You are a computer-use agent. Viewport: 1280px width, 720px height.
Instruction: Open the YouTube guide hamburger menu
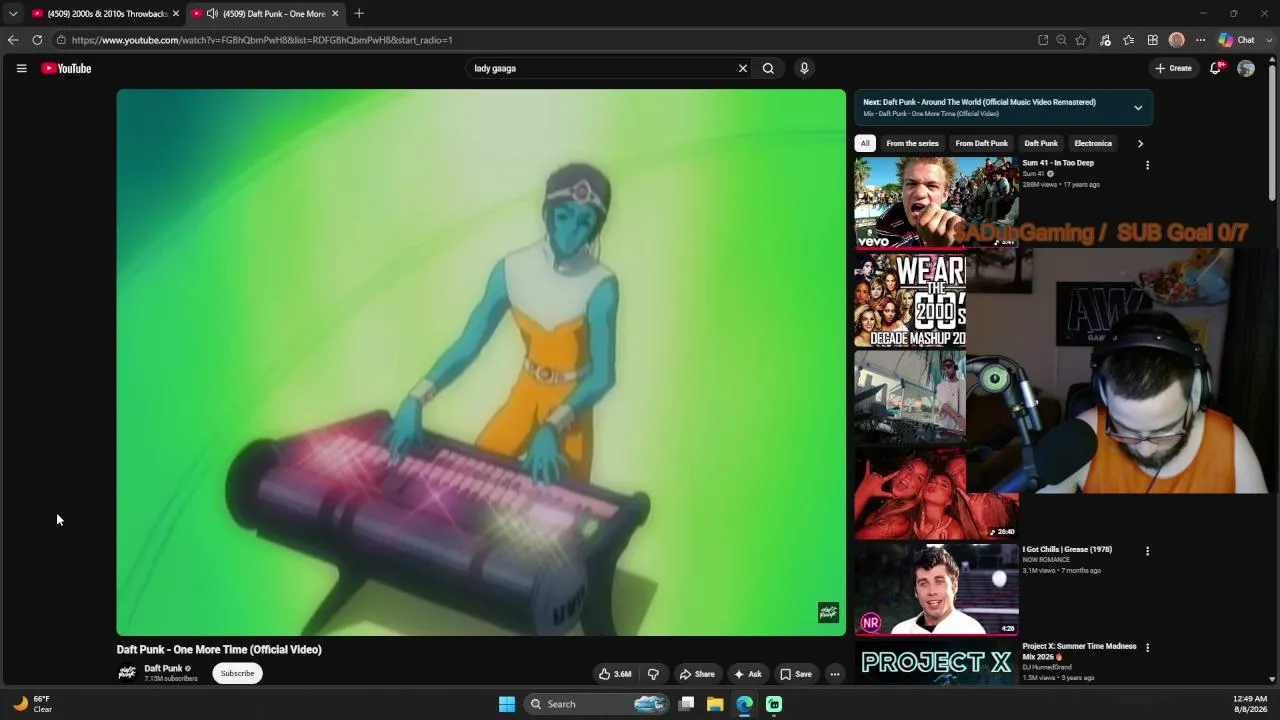21,68
